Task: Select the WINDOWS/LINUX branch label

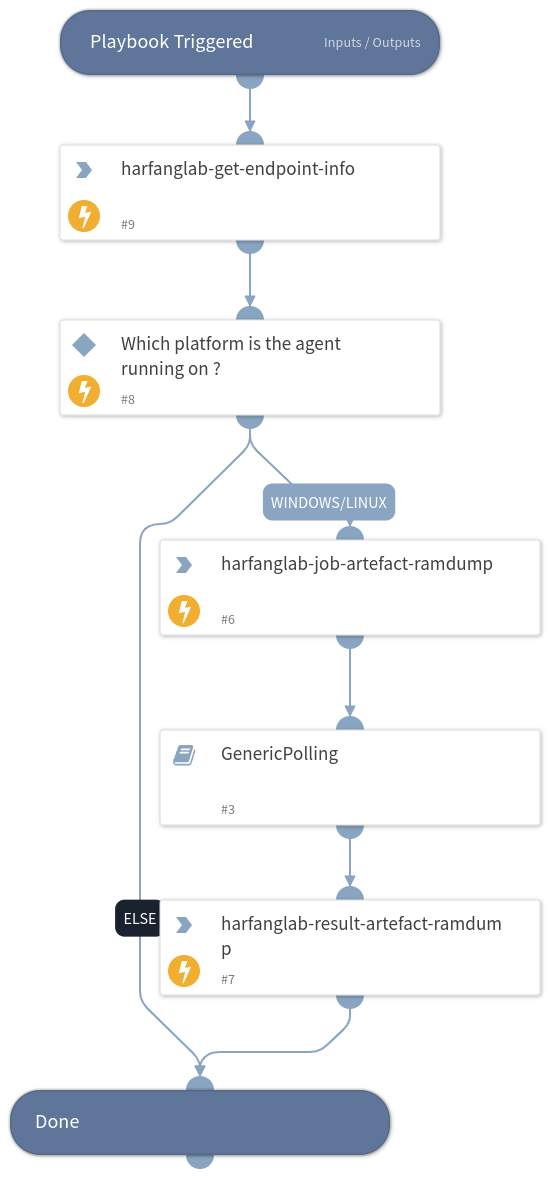Action: [329, 502]
